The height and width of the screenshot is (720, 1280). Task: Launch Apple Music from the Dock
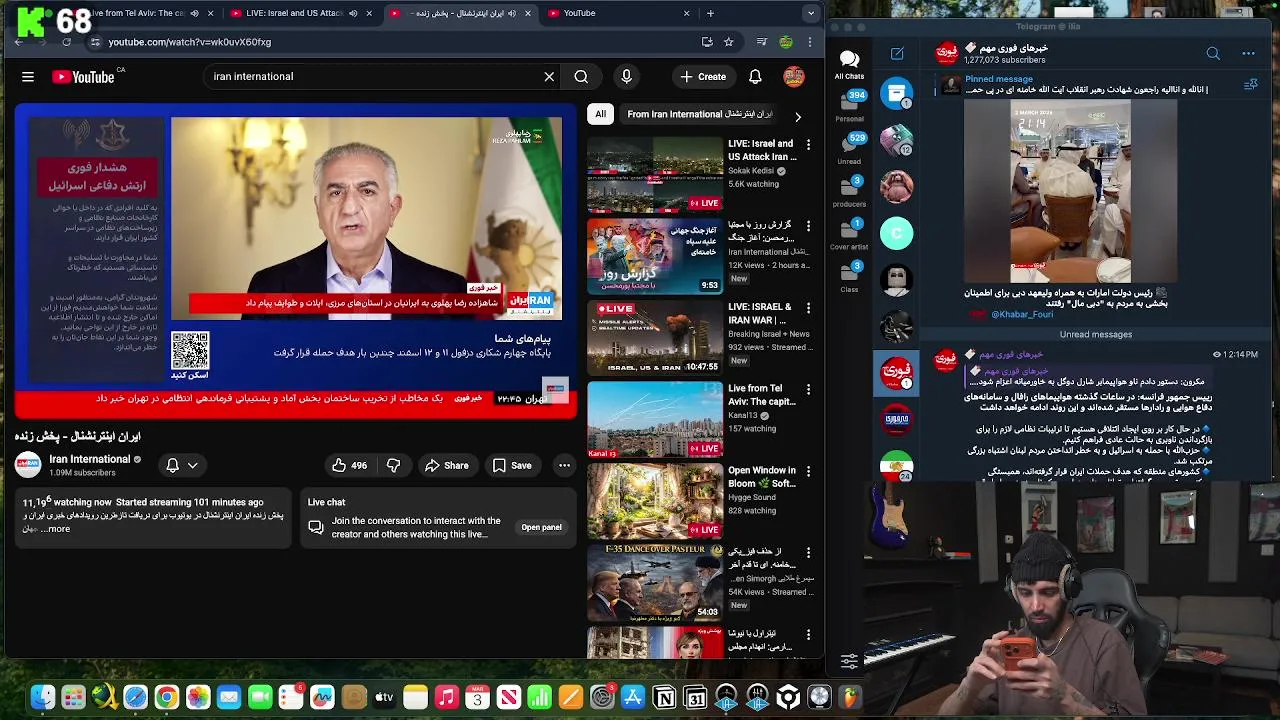tap(447, 697)
